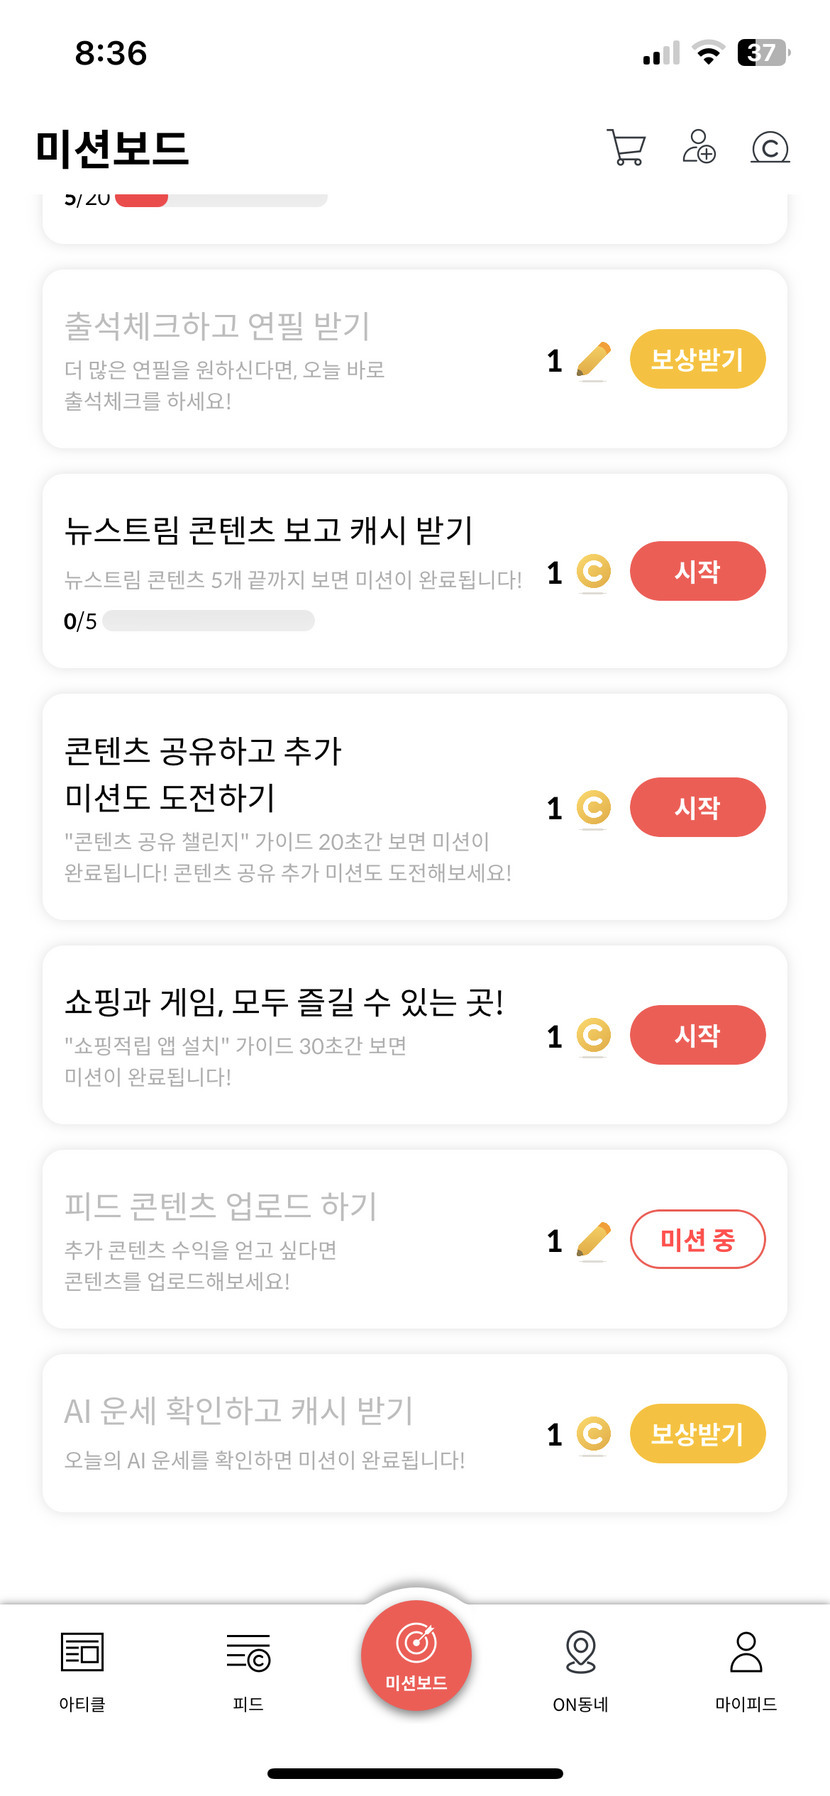Start the 뉴스트림 콘텐츠 mission

697,571
